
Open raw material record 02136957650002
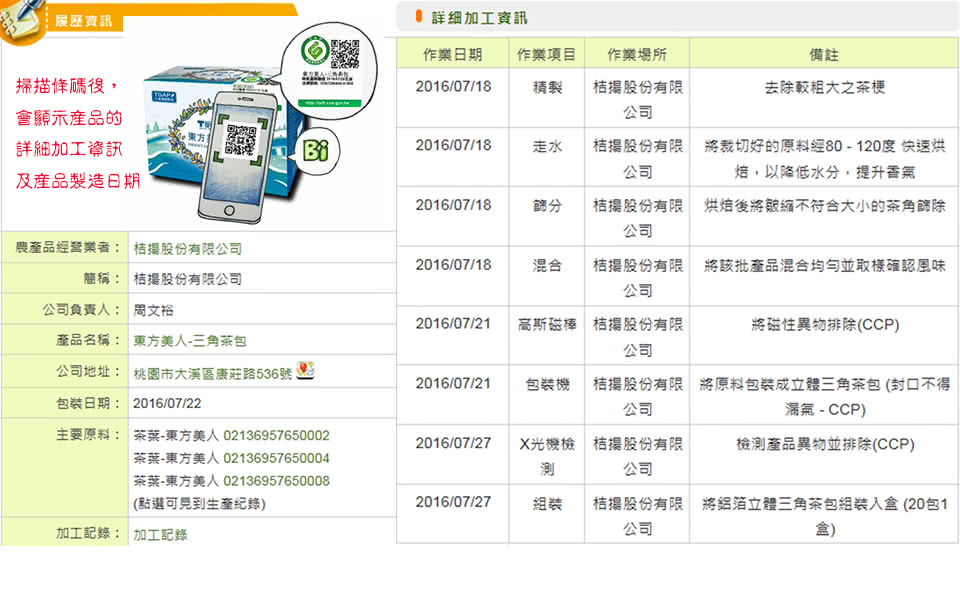276,436
